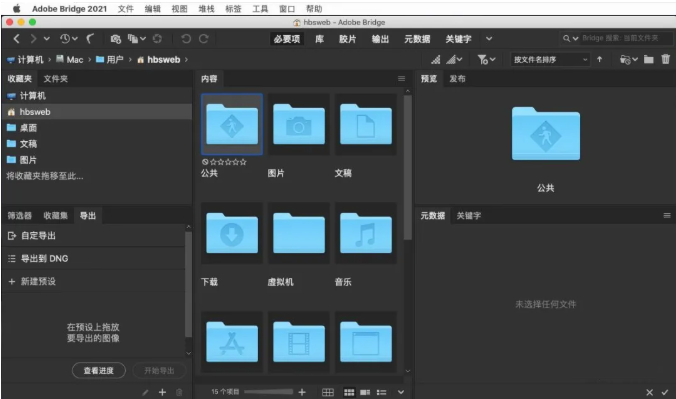This screenshot has width=676, height=399.
Task: Rotate counterclockwise icon
Action: pyautogui.click(x=186, y=39)
